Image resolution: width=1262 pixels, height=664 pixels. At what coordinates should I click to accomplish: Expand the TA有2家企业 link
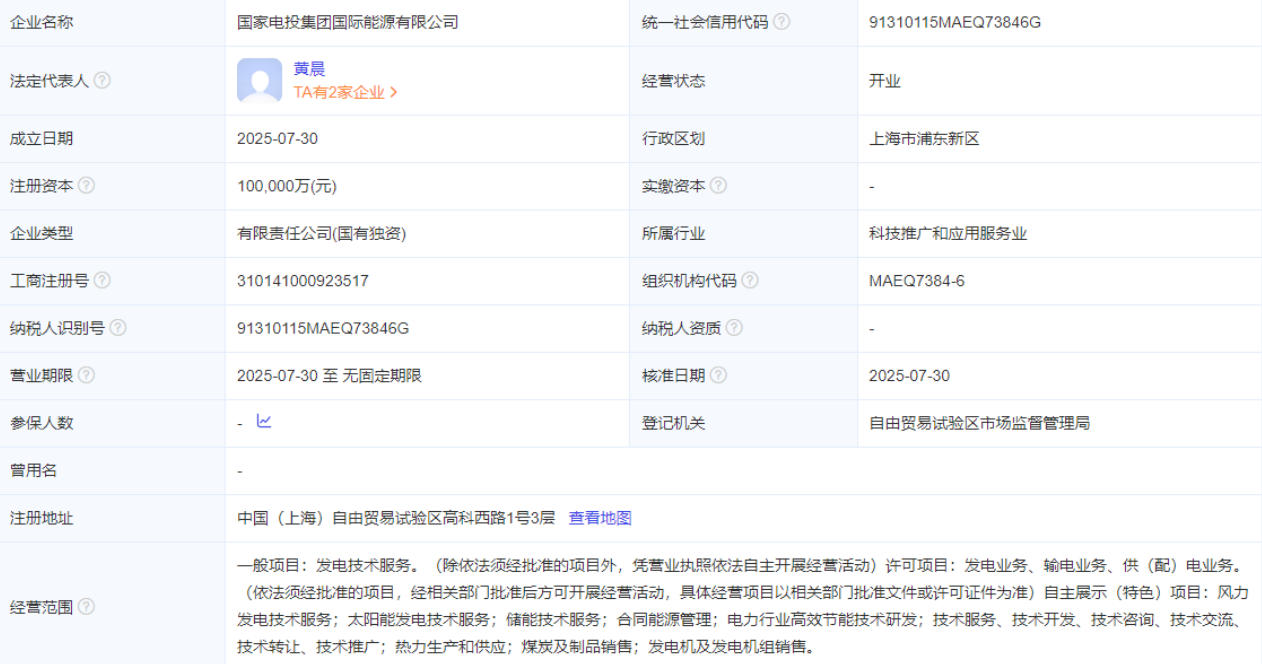point(345,92)
